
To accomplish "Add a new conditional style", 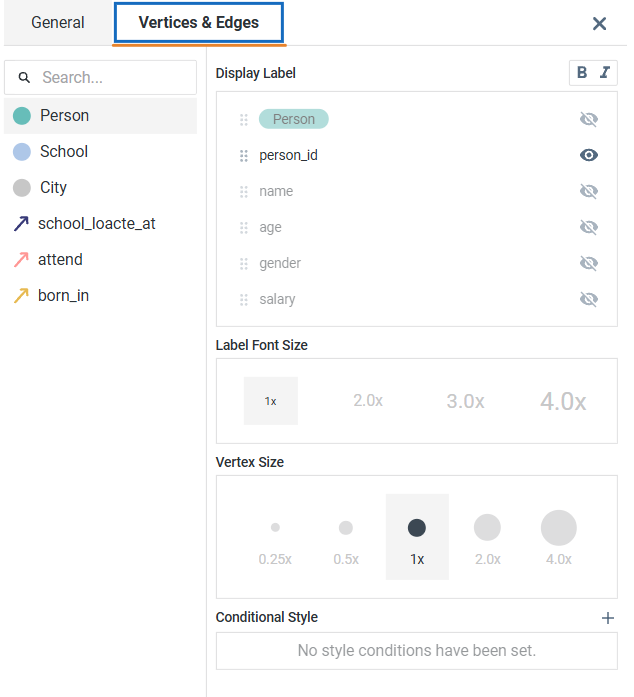I will (x=607, y=618).
